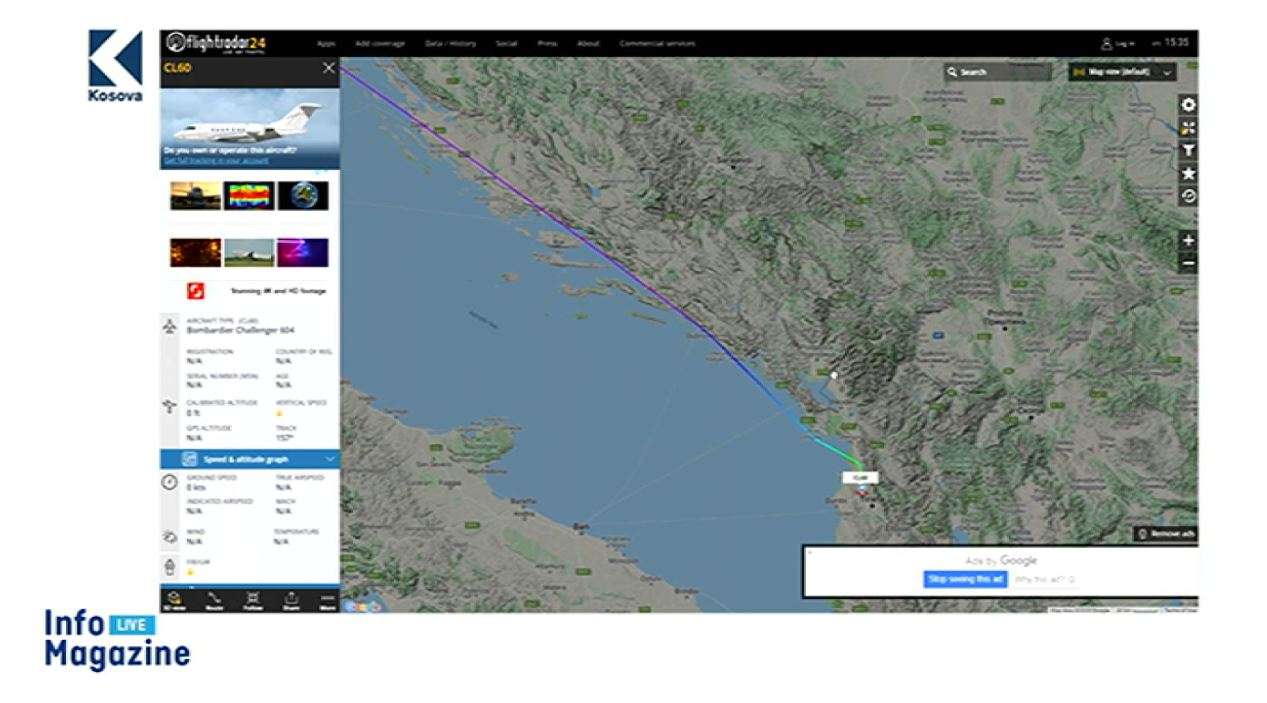Zoom in the map with plus button
The width and height of the screenshot is (1267, 703).
[x=1188, y=240]
